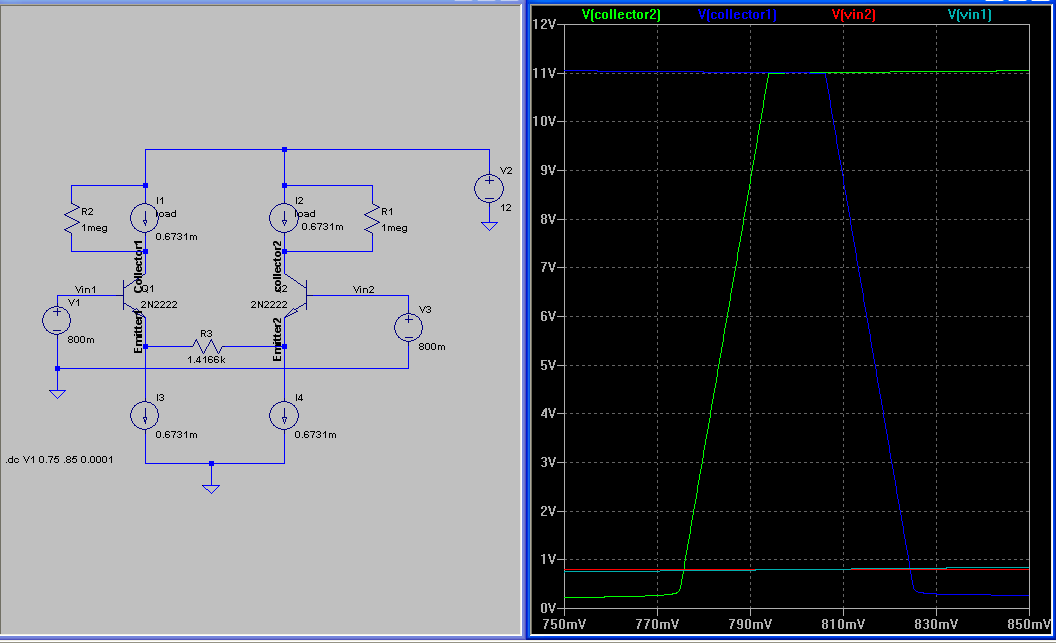Viewport: 1056px width, 643px height.
Task: Click the 750mV label on the horizontal axis
Action: tap(564, 624)
